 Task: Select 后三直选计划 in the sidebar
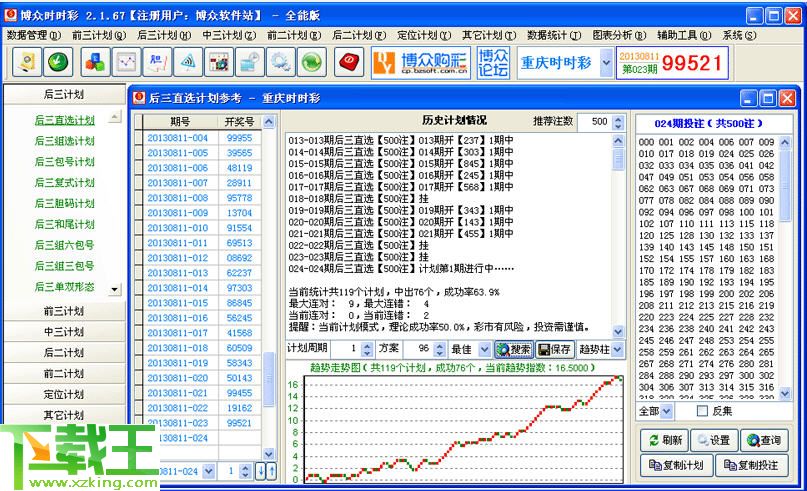coord(65,120)
